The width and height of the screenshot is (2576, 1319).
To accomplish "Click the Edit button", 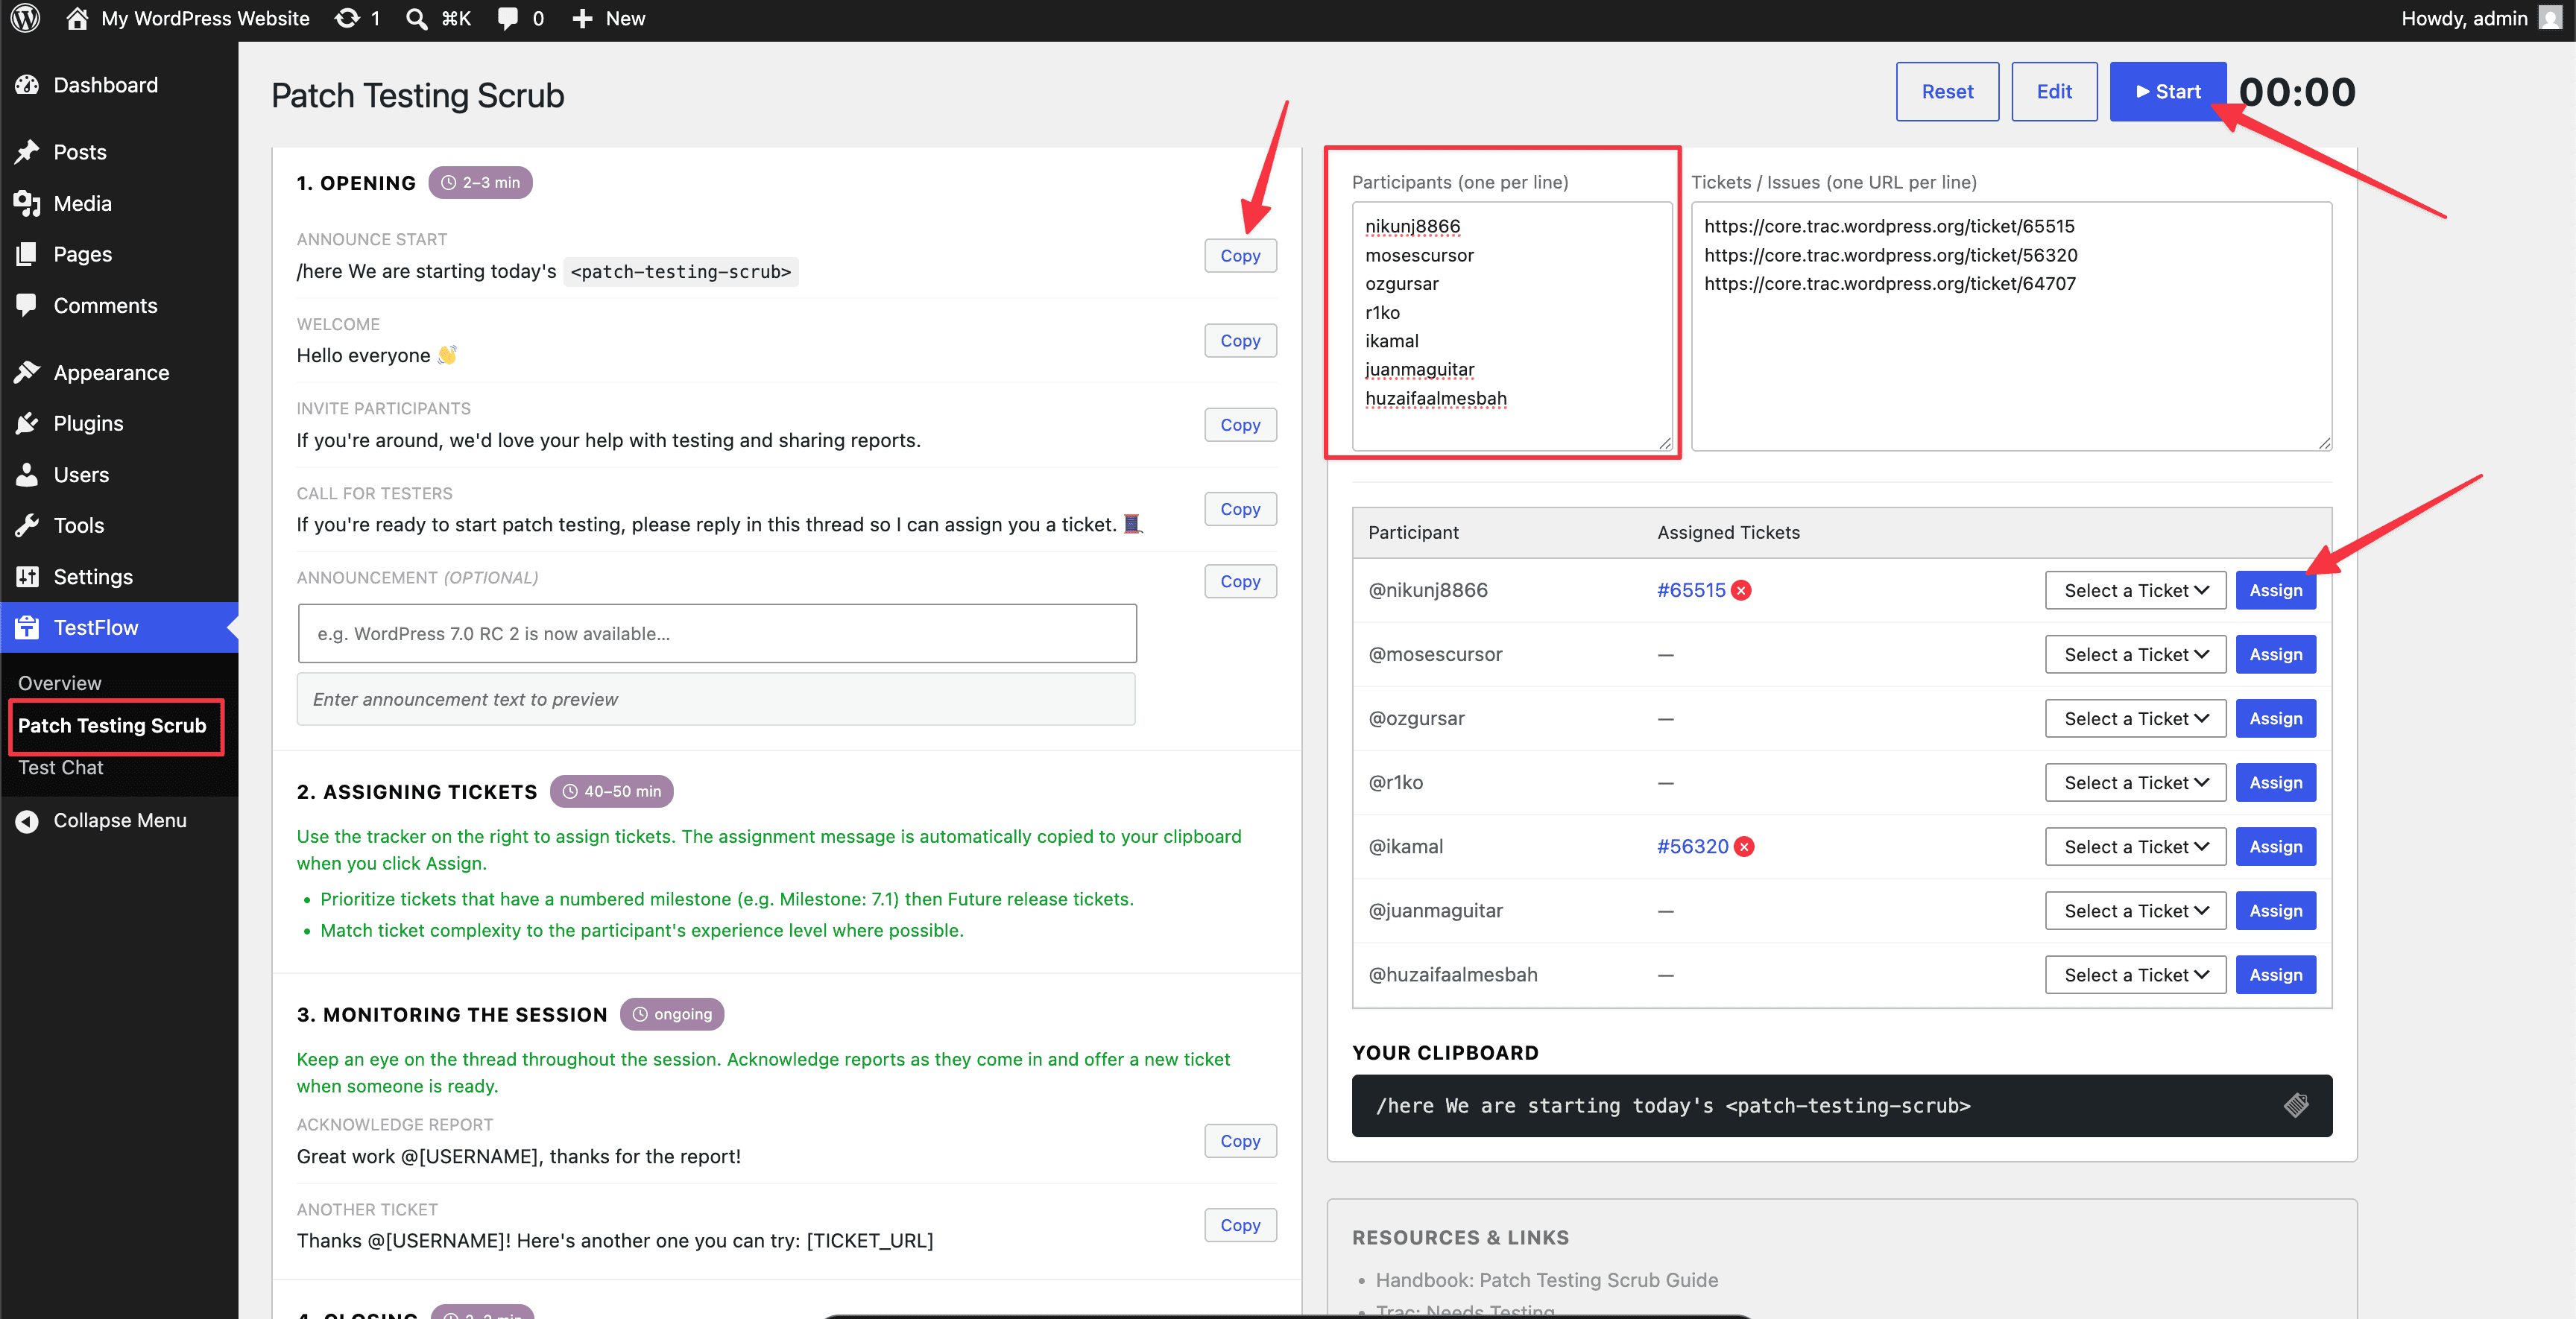I will (2054, 91).
